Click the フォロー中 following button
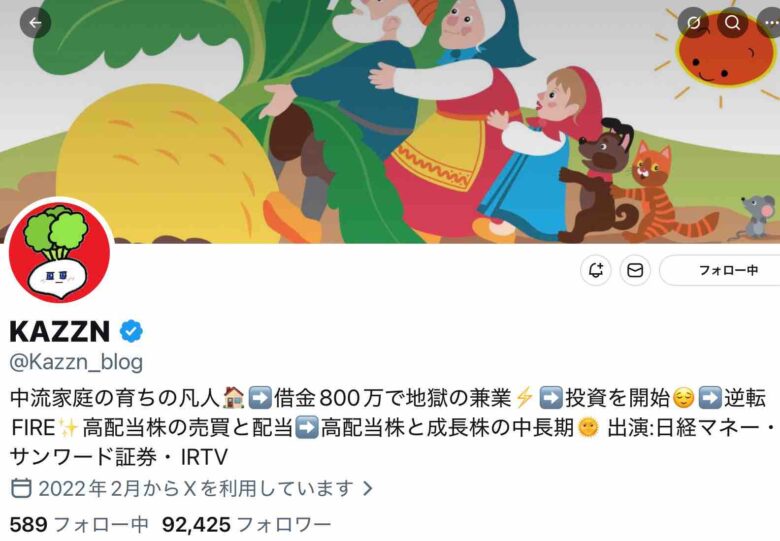This screenshot has height=541, width=780. click(720, 270)
